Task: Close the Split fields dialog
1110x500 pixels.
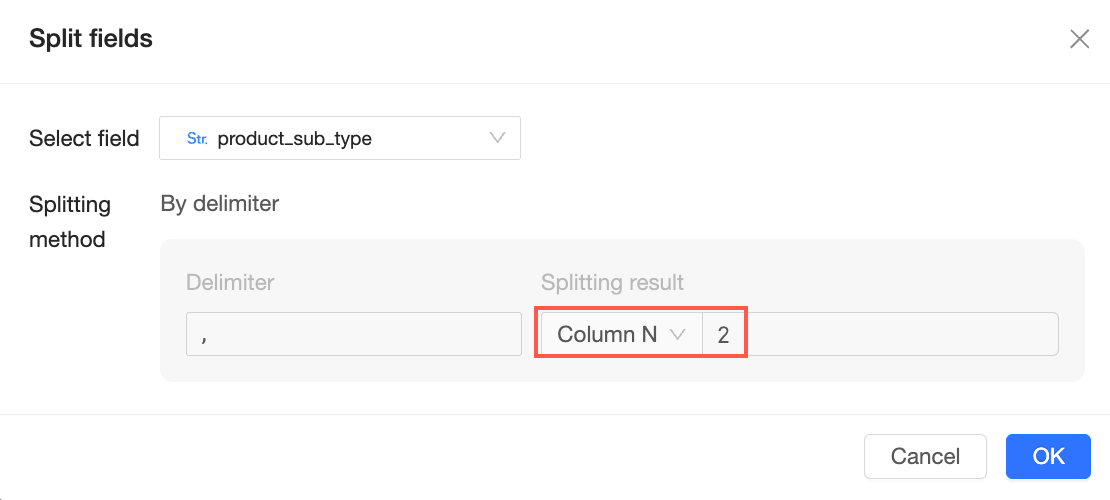Action: point(1079,39)
